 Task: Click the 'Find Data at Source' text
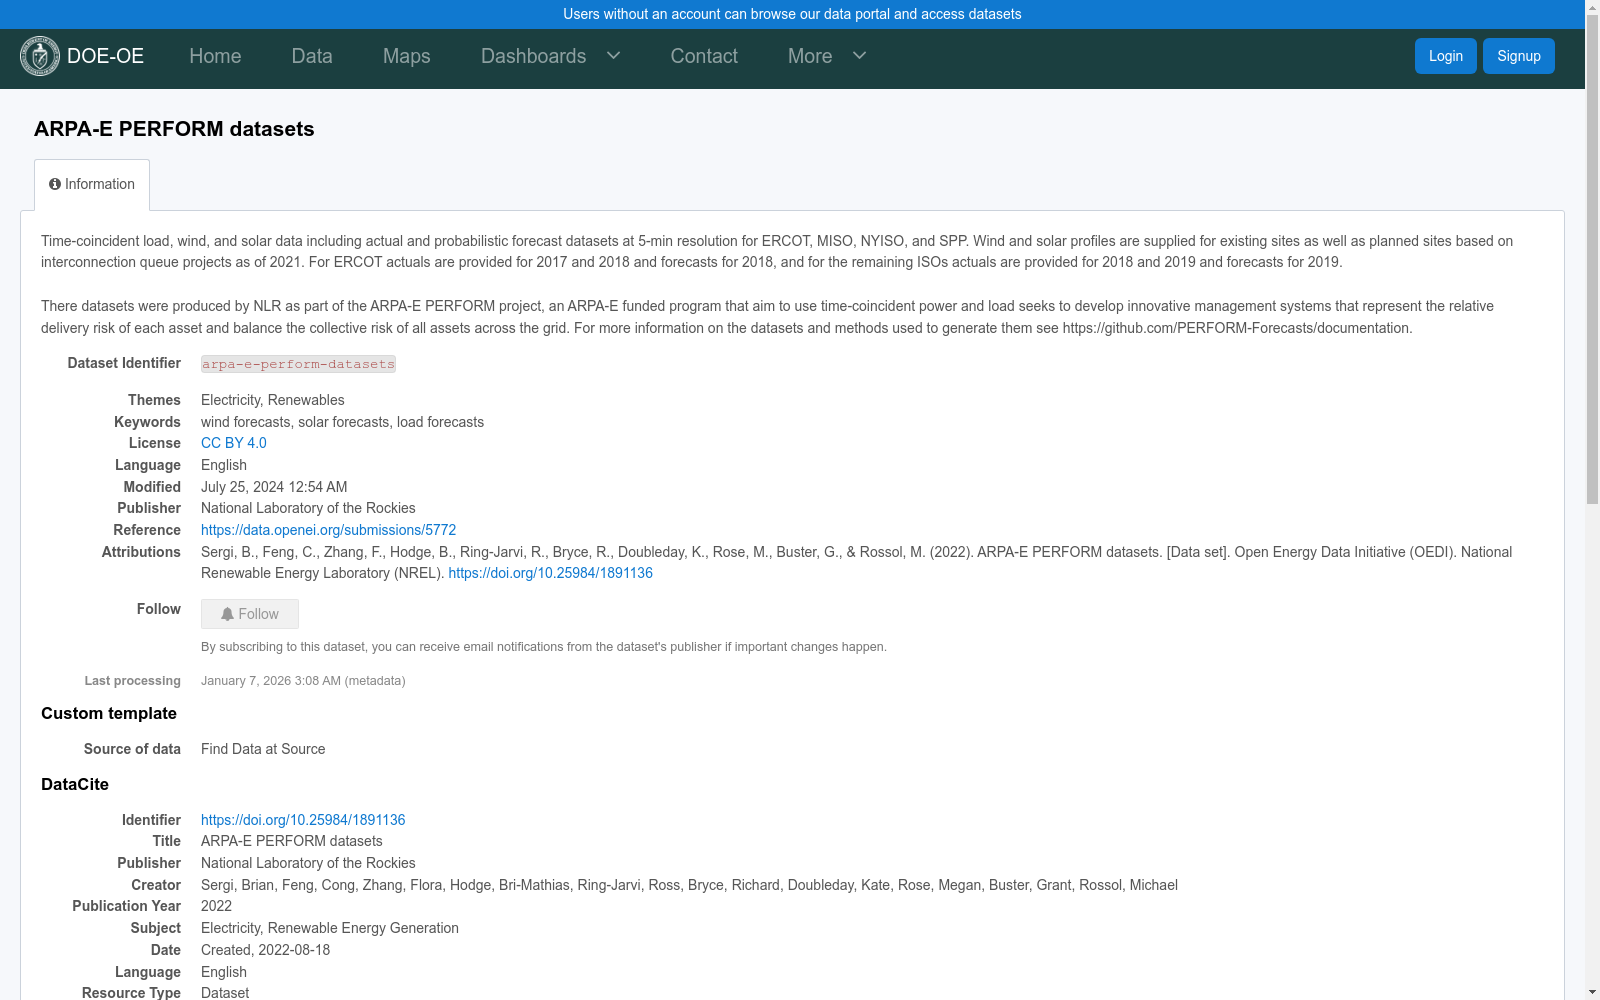pos(263,749)
